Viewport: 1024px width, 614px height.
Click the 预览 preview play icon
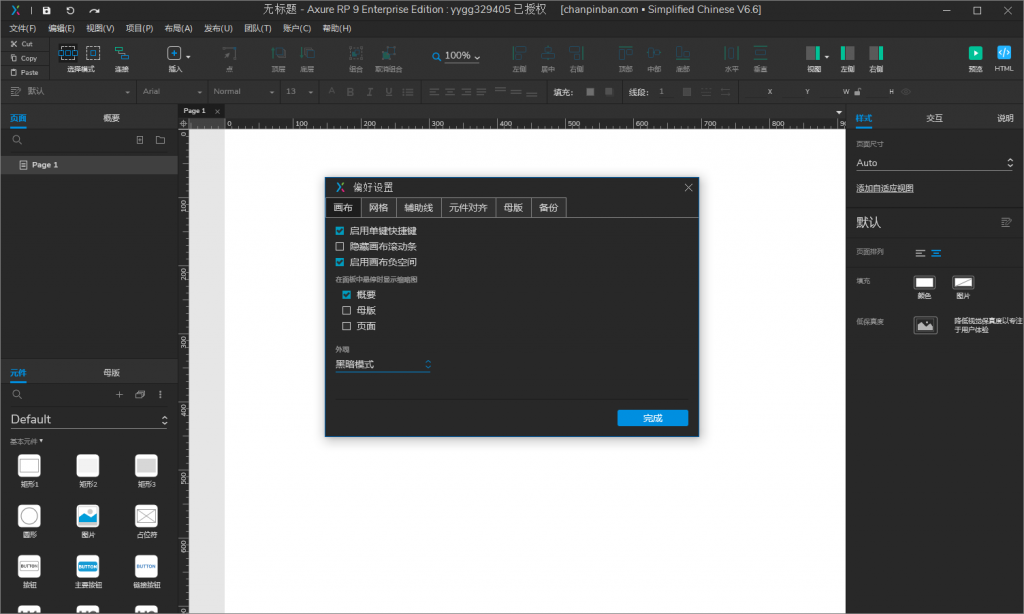(x=975, y=53)
